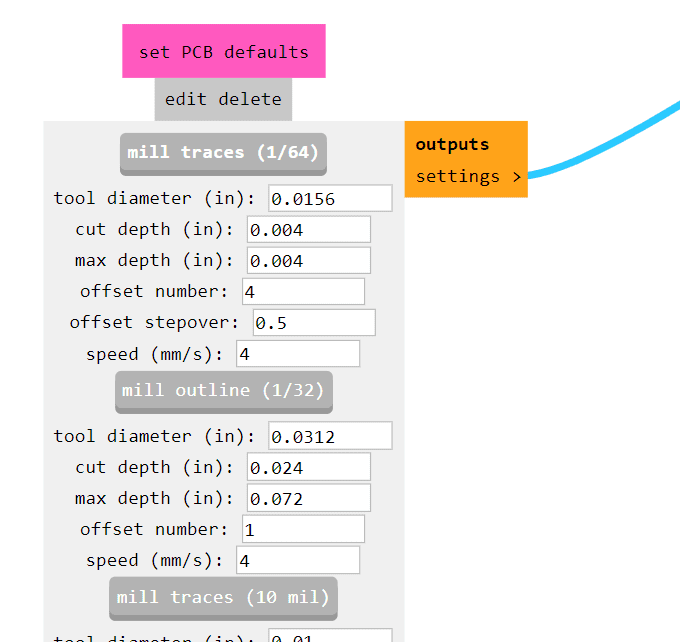Apply mill outline (1/32) preset
Viewport: 680px width, 642px height.
(224, 392)
